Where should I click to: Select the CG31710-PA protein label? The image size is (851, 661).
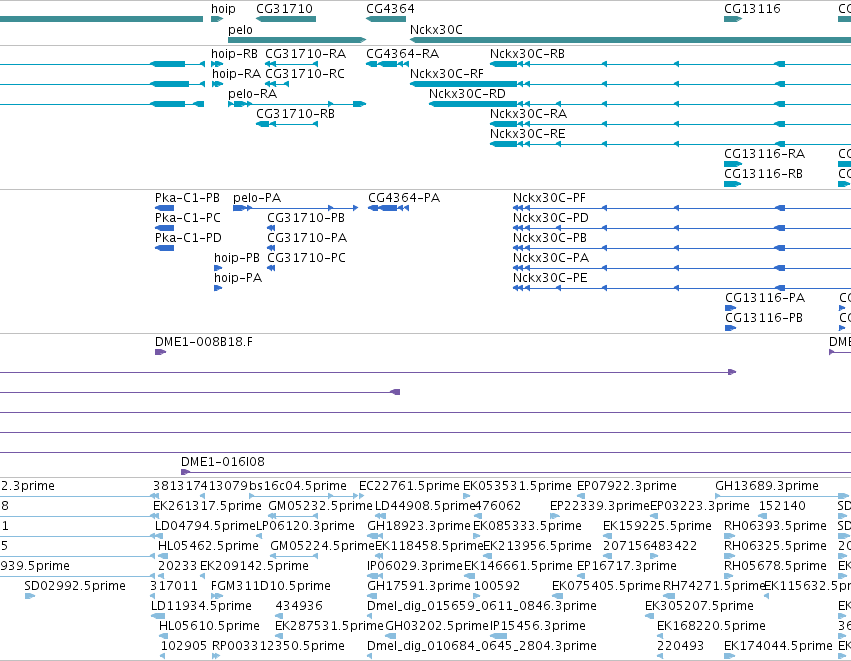[x=307, y=238]
